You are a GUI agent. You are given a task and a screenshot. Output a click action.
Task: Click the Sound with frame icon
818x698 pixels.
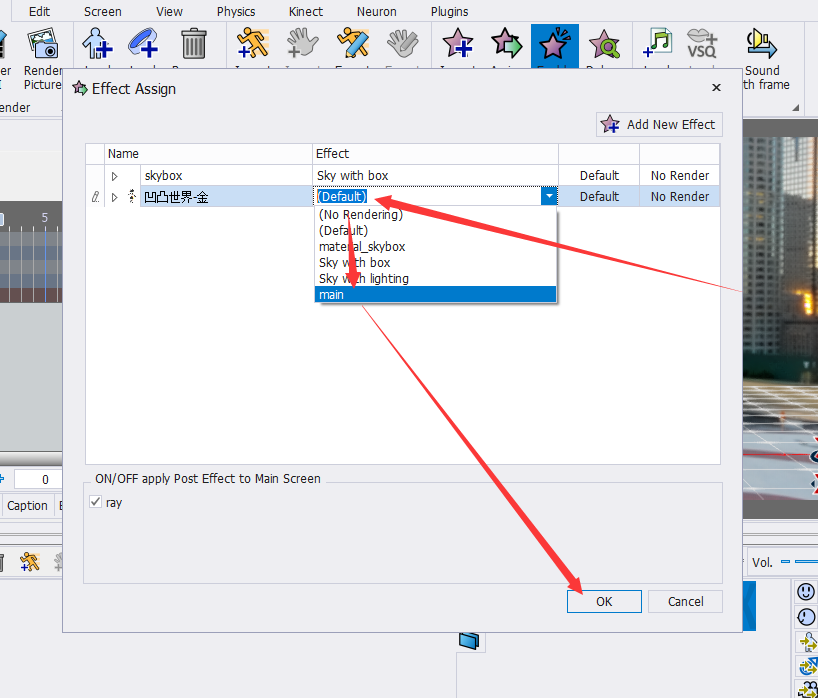point(762,44)
